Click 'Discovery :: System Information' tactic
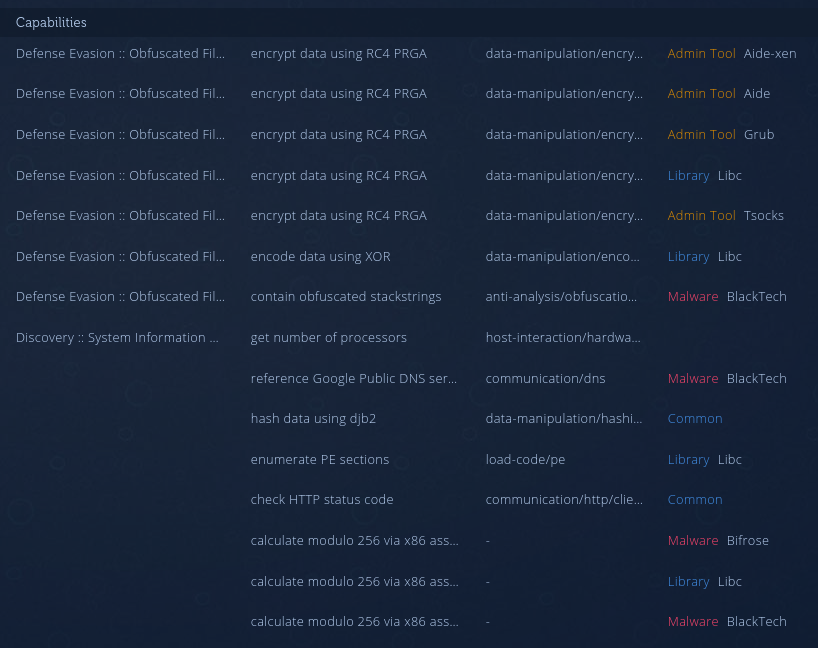Viewport: 818px width, 648px height. (x=117, y=337)
